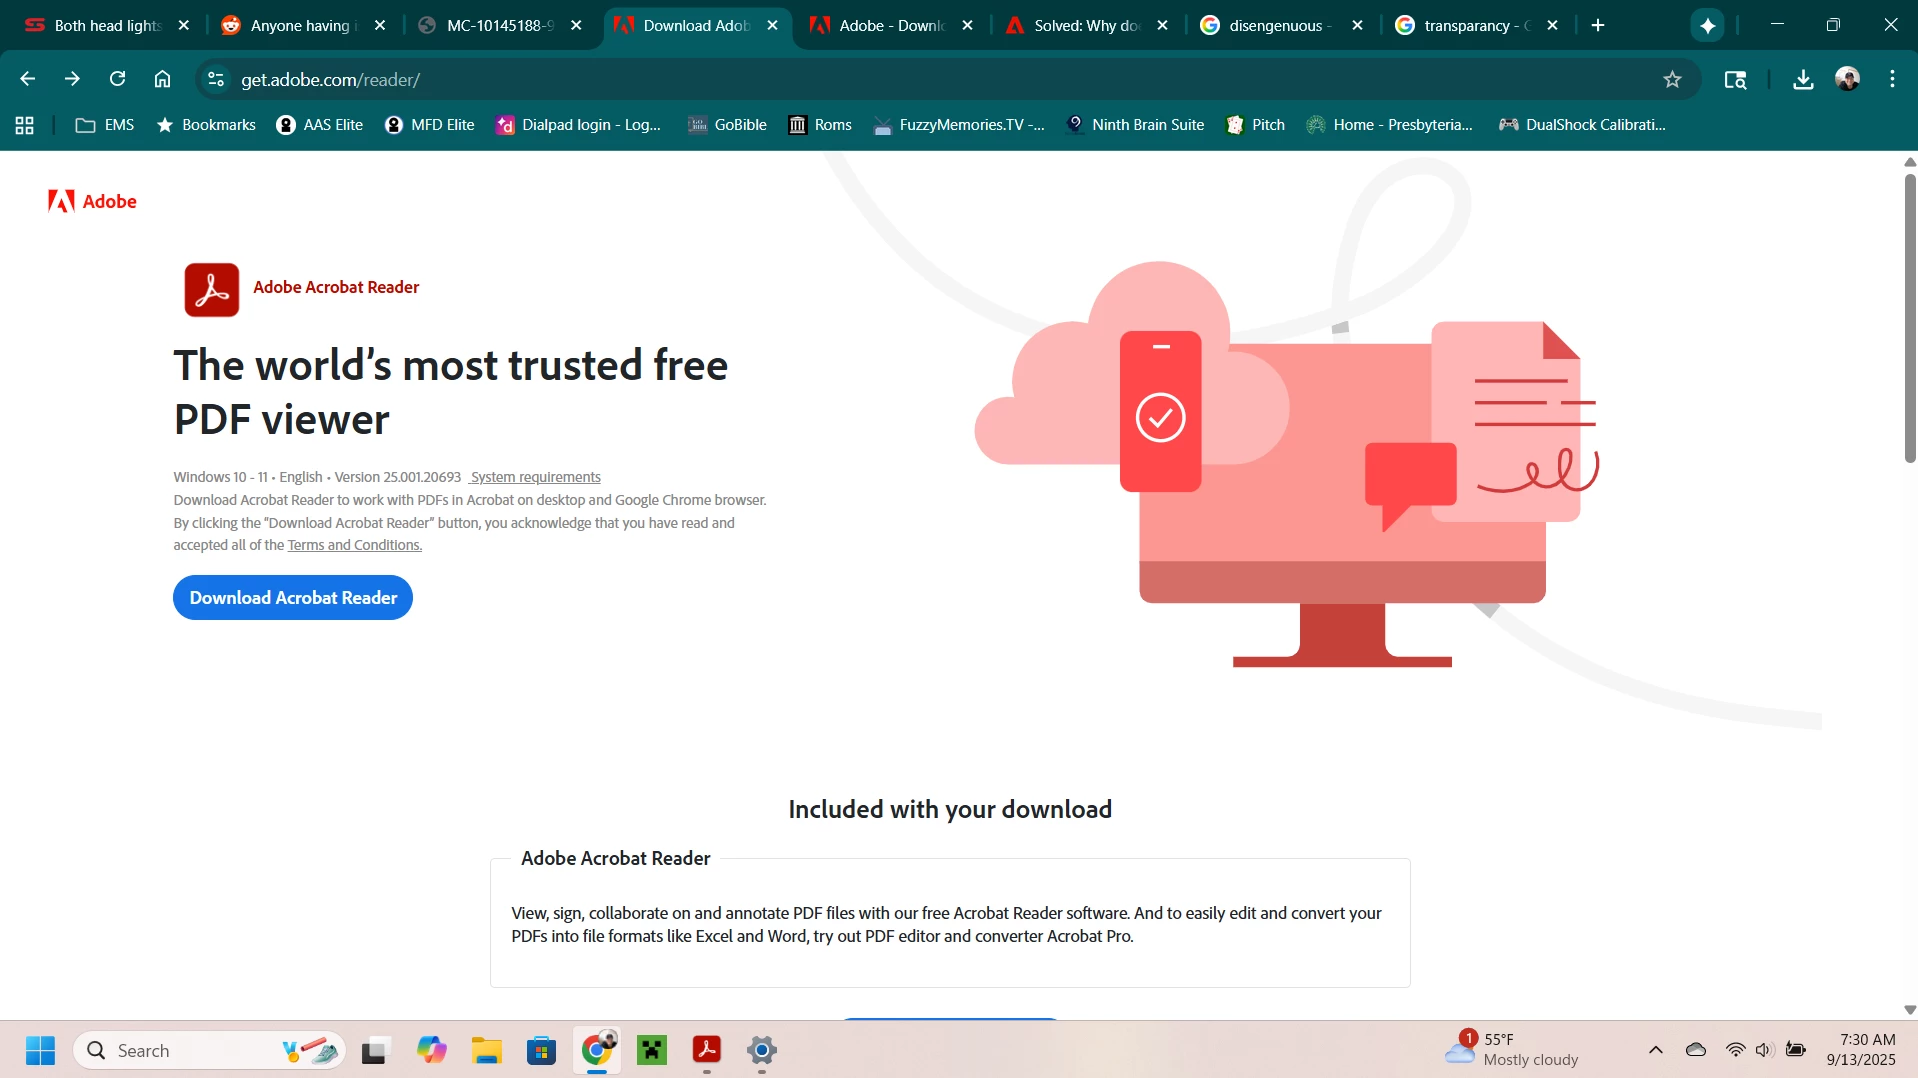Go forward with the browser arrow
Screen dimensions: 1918x1078
click(72, 79)
